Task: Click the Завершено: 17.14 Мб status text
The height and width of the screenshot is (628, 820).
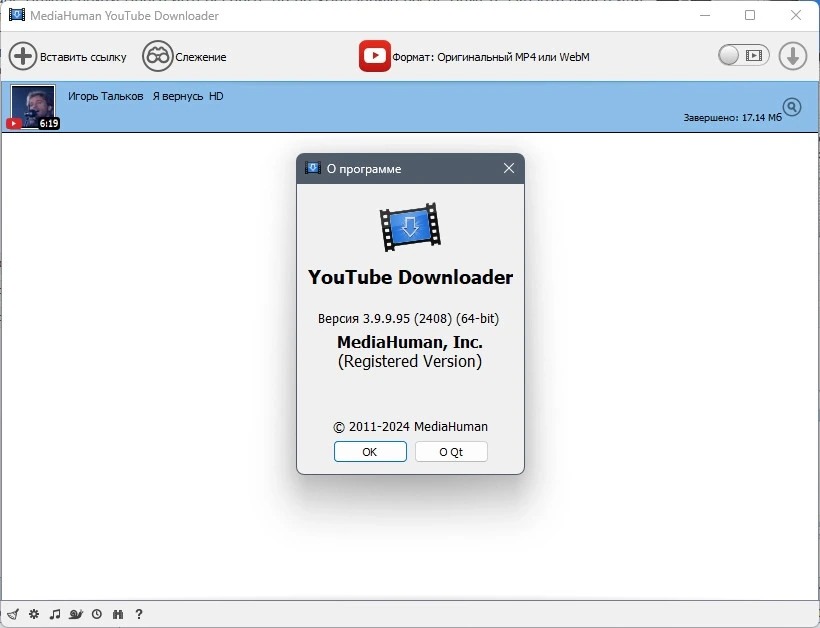Action: [733, 118]
